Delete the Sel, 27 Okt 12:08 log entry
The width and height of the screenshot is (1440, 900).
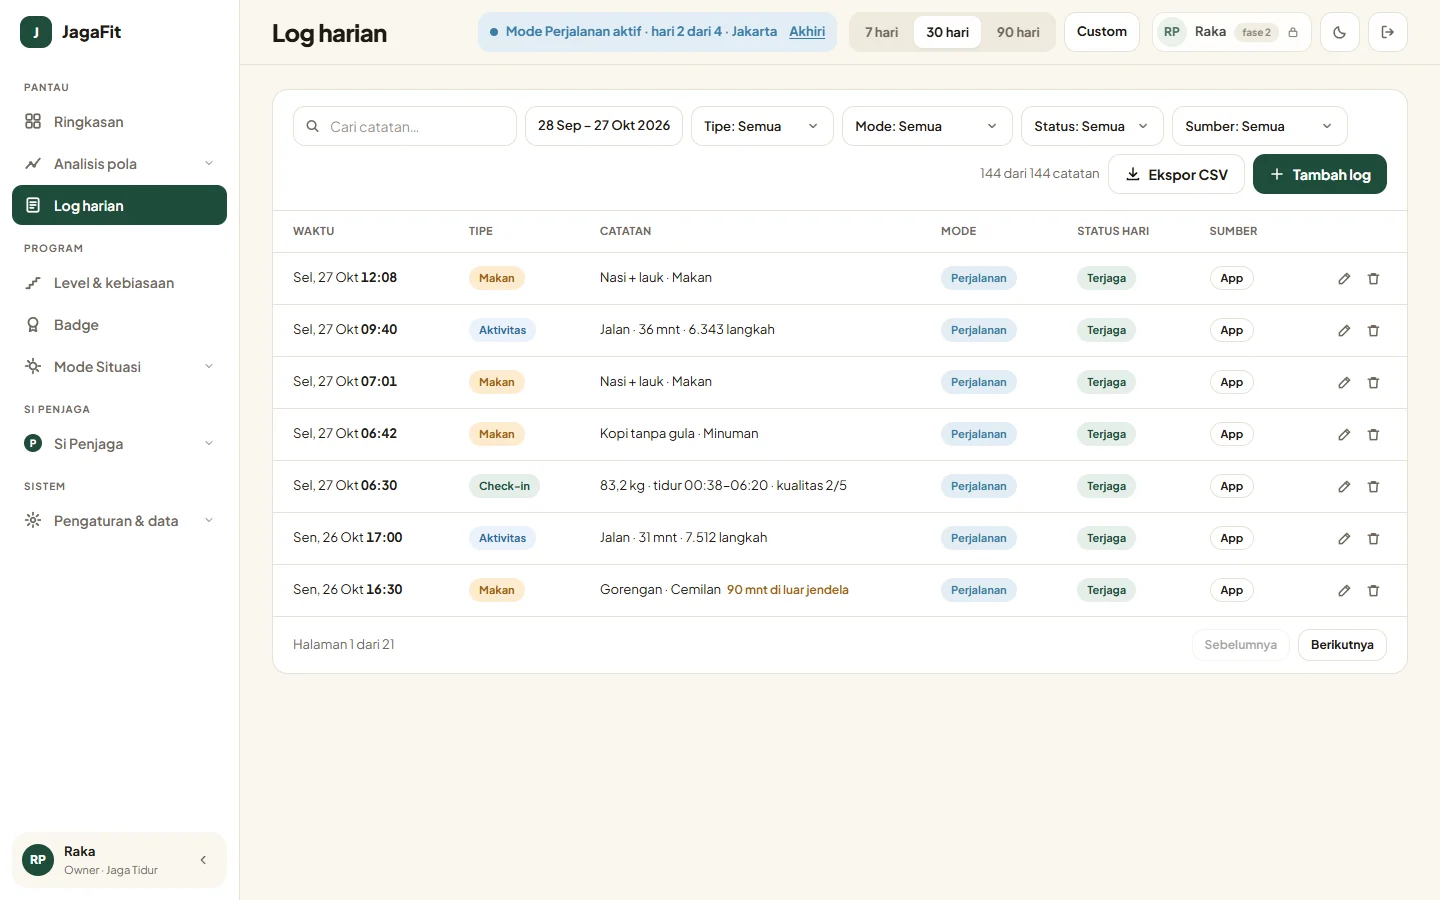pos(1373,279)
